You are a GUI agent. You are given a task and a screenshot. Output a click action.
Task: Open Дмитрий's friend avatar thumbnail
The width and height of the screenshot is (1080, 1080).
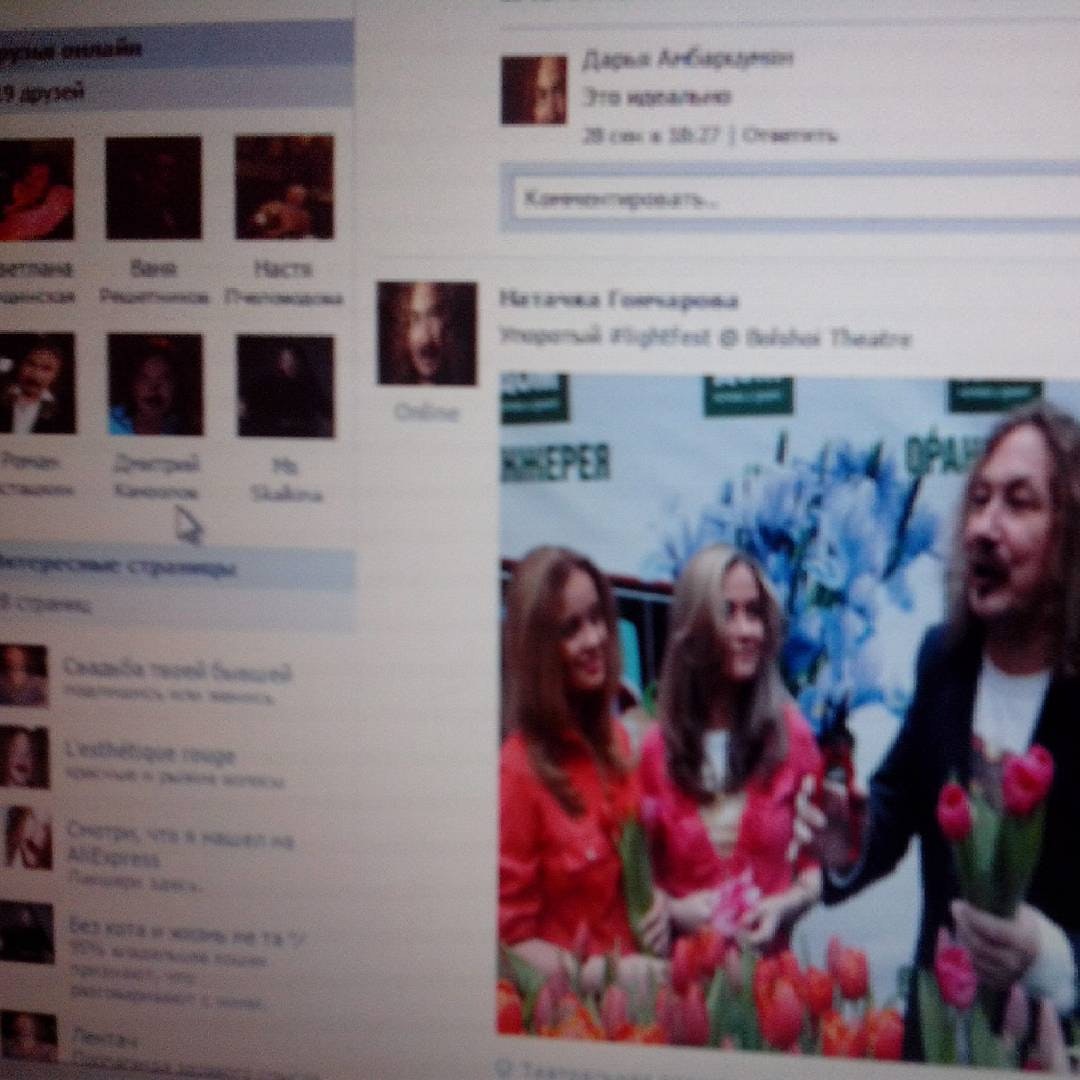coord(155,384)
